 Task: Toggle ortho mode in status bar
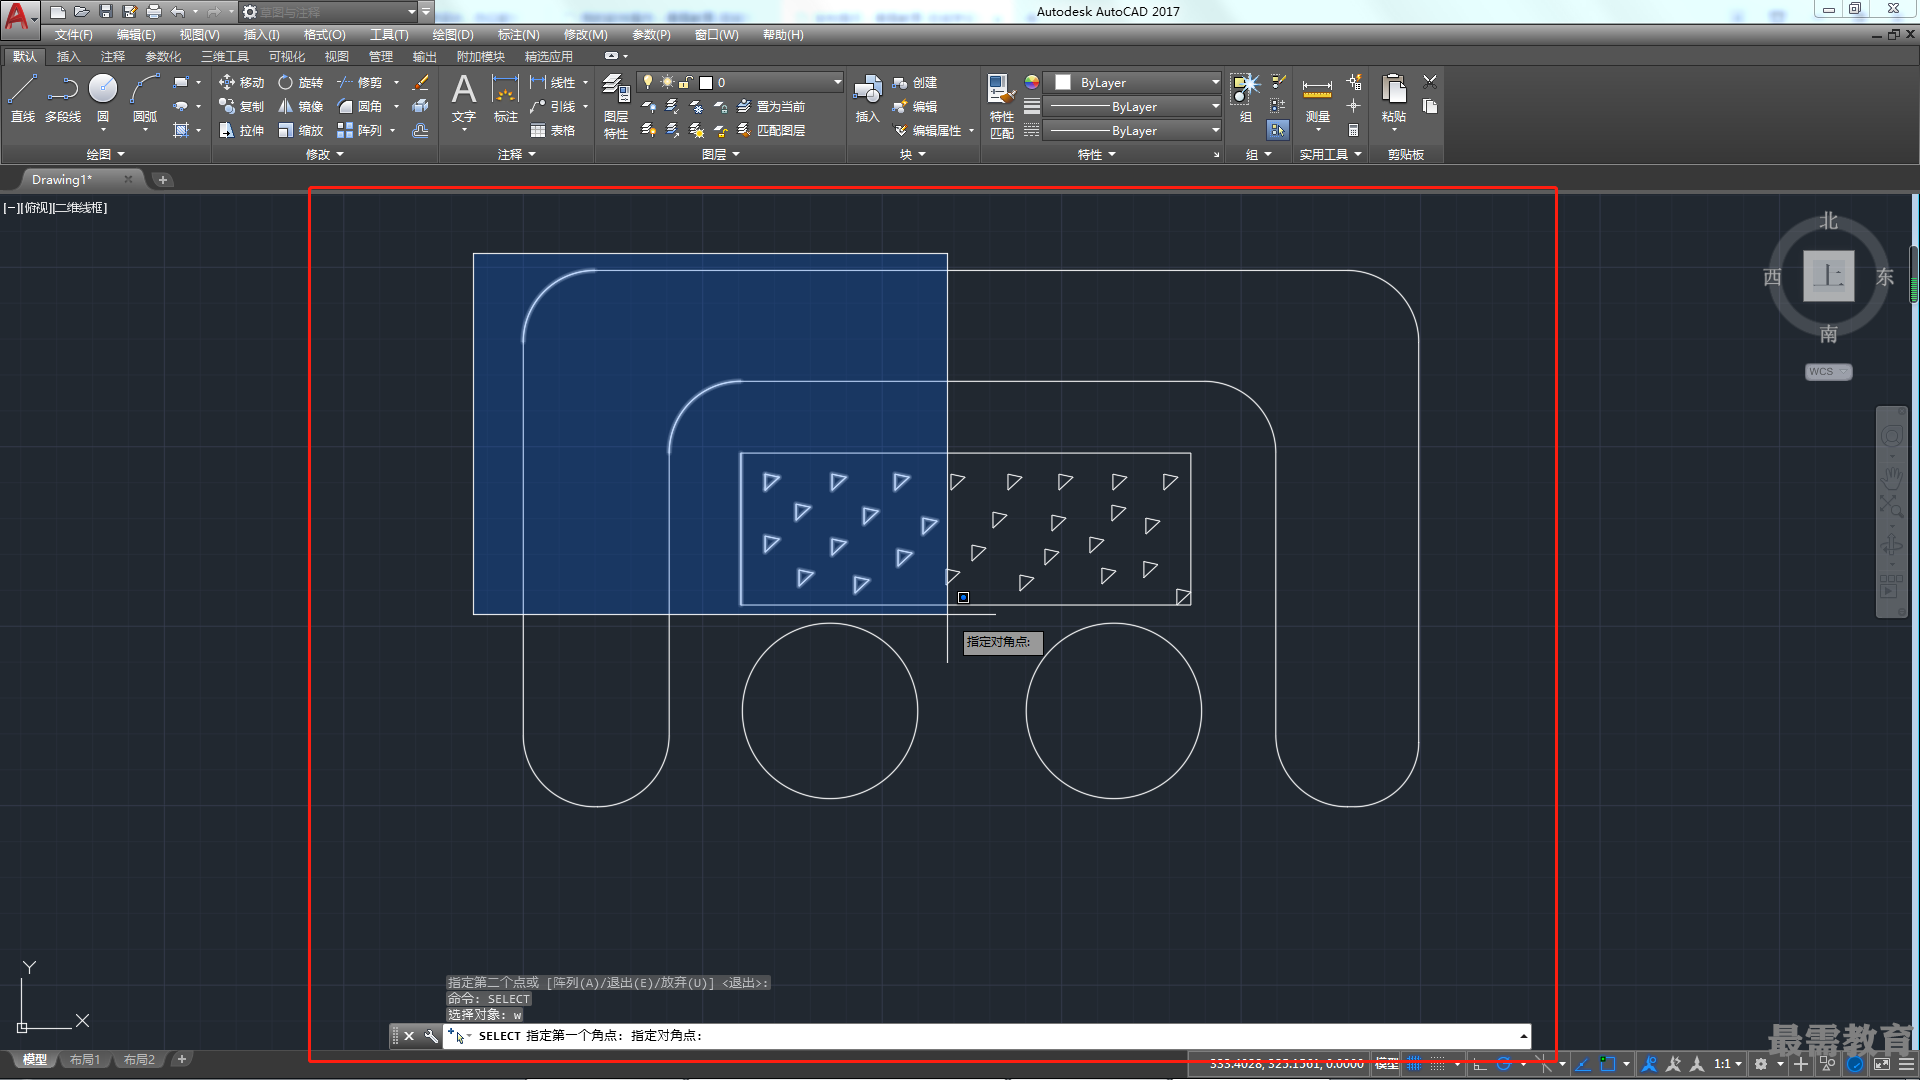click(x=1480, y=1064)
